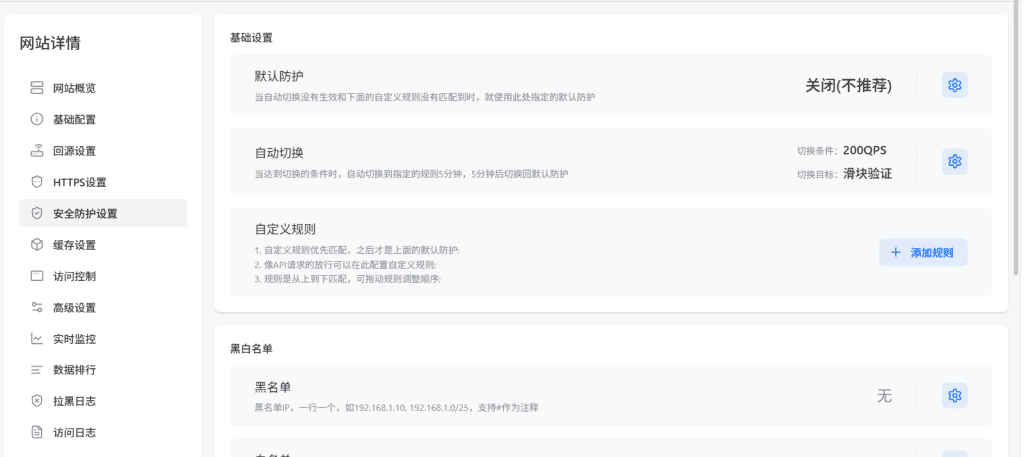Open HTTPS设置 menu item
Image resolution: width=1024 pixels, height=457 pixels.
click(103, 182)
